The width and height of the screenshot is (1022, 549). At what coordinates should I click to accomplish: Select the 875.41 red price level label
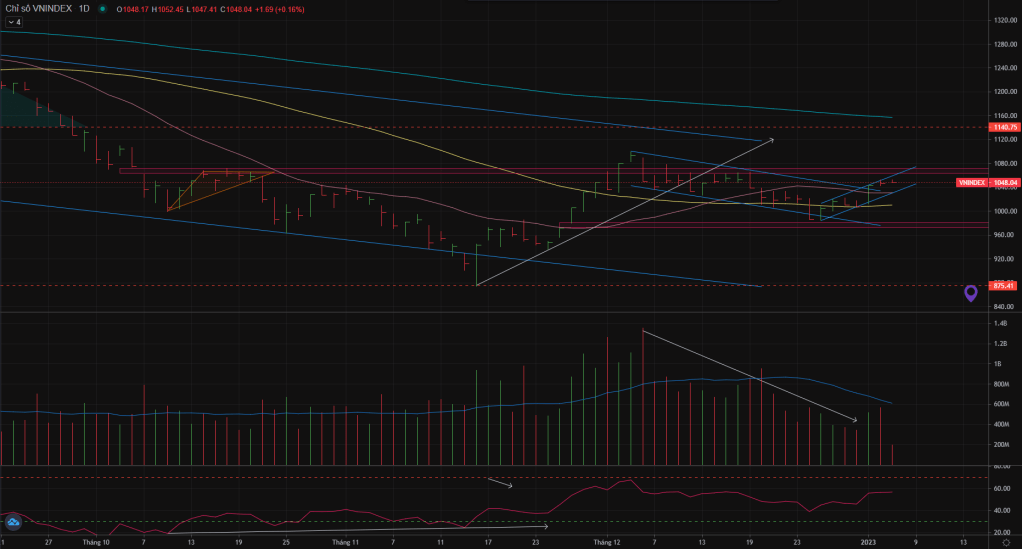(x=1004, y=285)
